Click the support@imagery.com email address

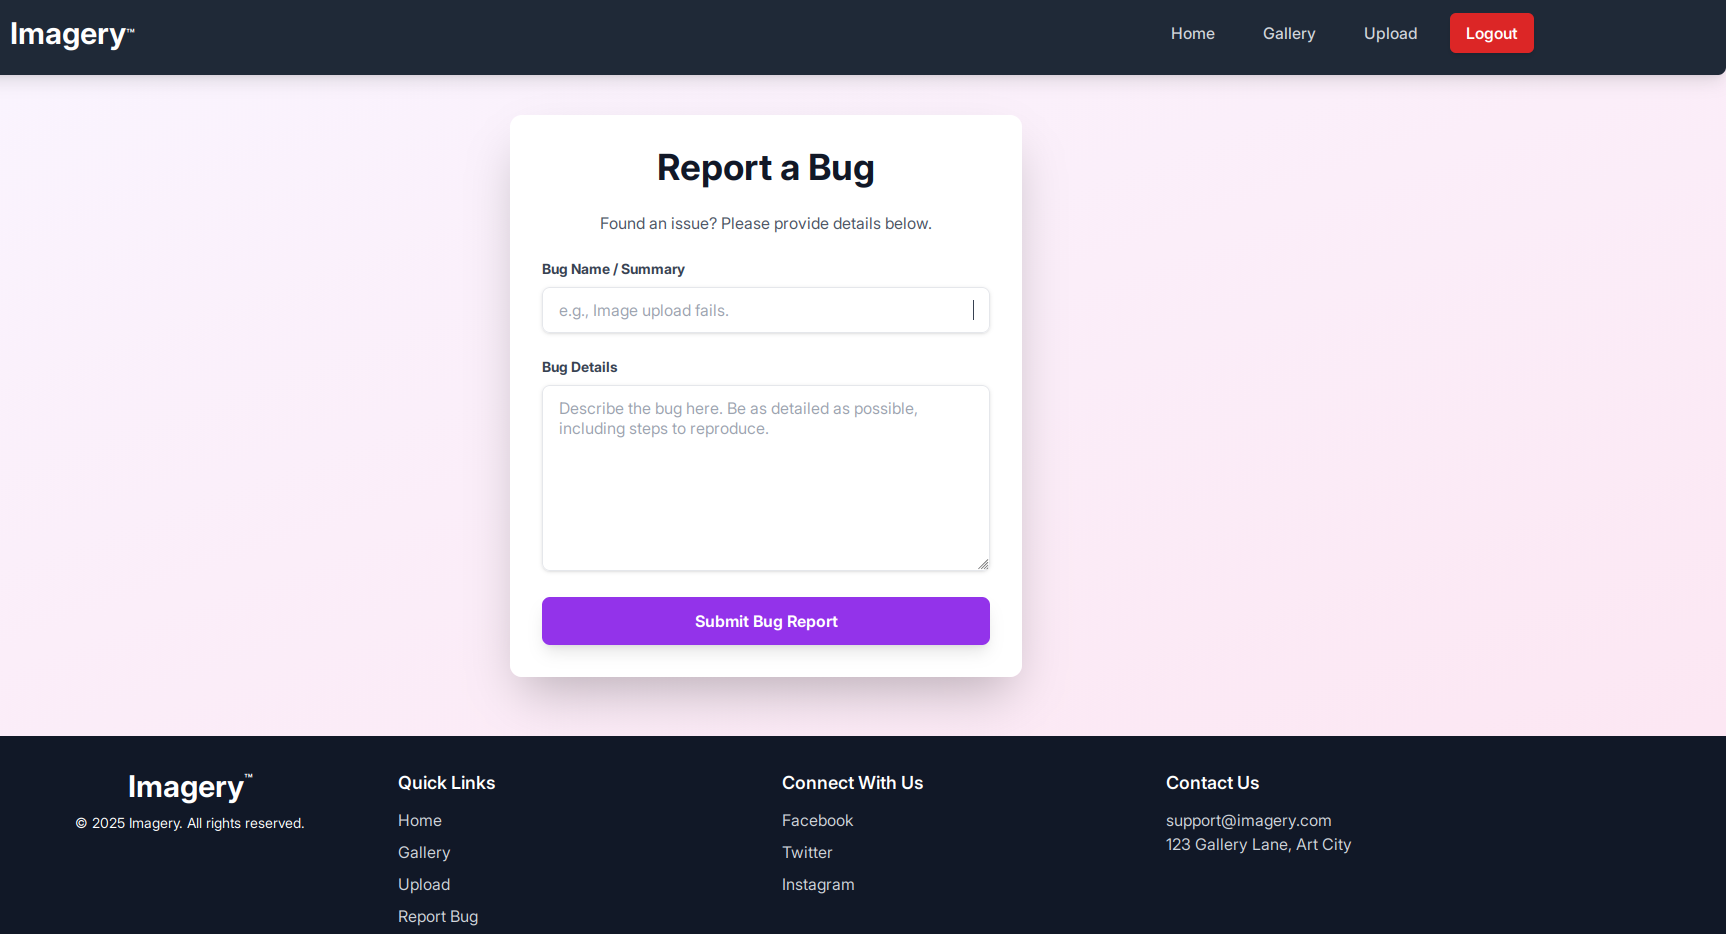tap(1248, 821)
